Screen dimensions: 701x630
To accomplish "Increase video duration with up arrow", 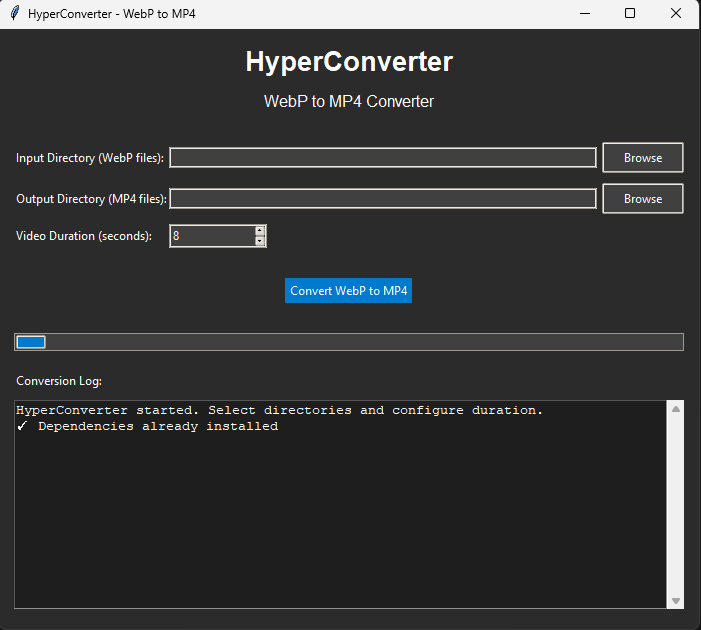I will pos(260,231).
